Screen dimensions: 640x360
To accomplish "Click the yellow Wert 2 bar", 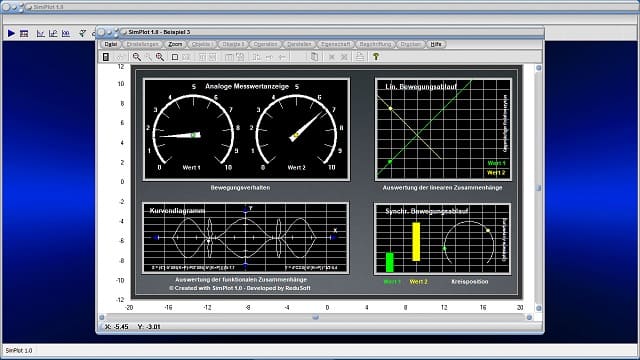I will click(416, 242).
